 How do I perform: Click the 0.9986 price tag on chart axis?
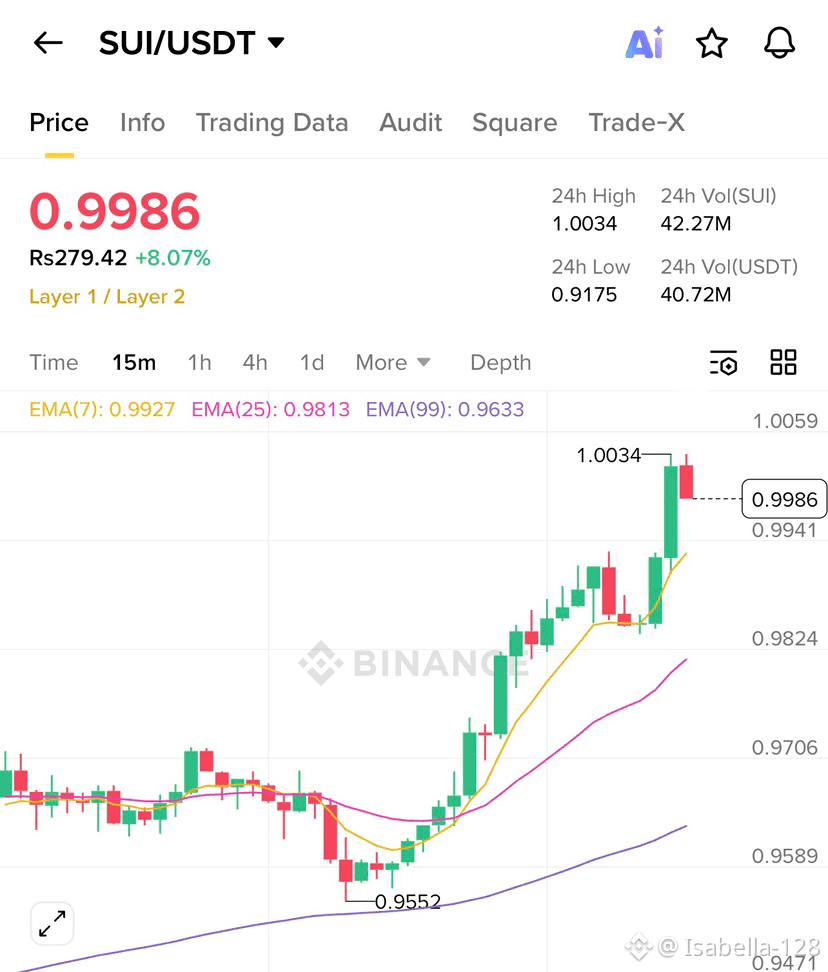[784, 499]
